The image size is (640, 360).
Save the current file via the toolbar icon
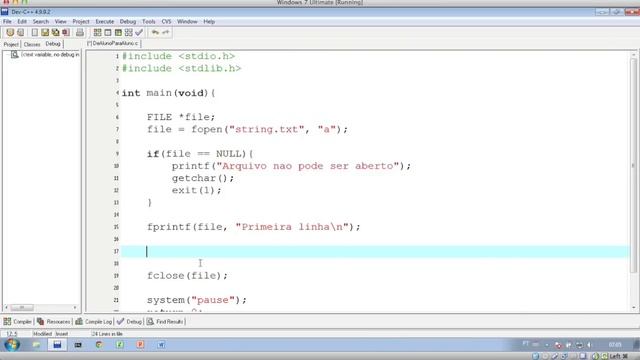45,32
